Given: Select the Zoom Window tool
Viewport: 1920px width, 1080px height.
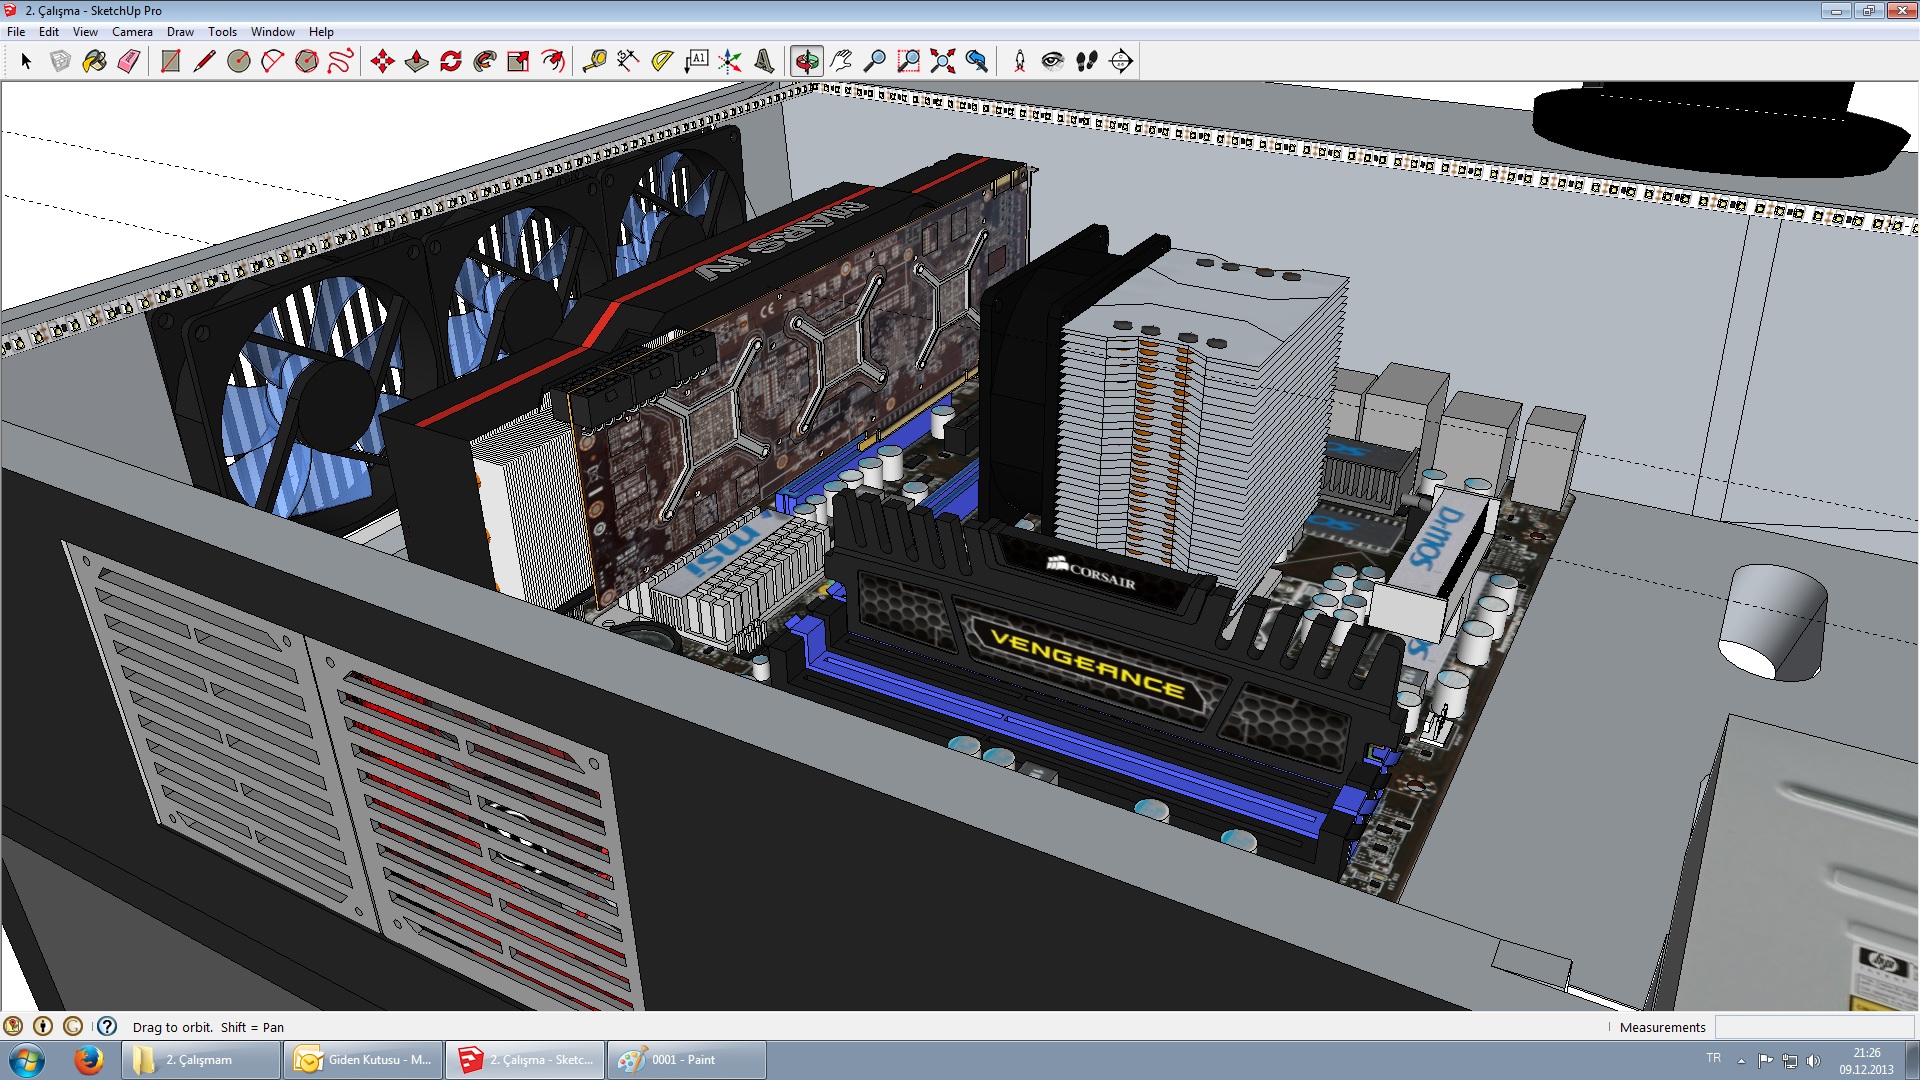Looking at the screenshot, I should point(909,61).
